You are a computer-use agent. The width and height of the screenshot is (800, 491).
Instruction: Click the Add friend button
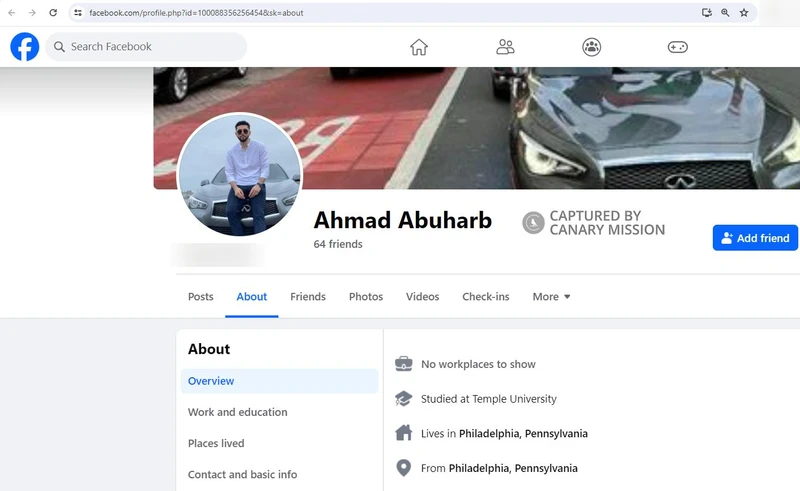coord(755,238)
